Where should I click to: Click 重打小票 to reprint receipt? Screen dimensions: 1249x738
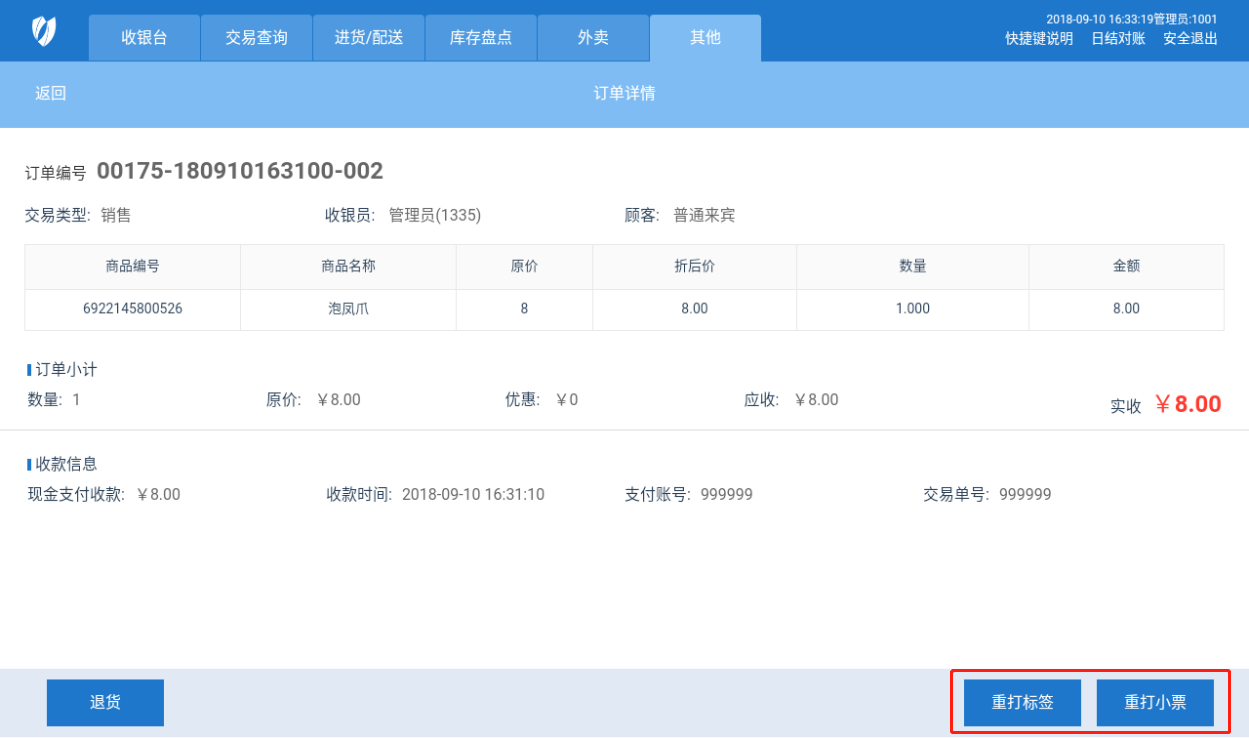coord(1155,703)
